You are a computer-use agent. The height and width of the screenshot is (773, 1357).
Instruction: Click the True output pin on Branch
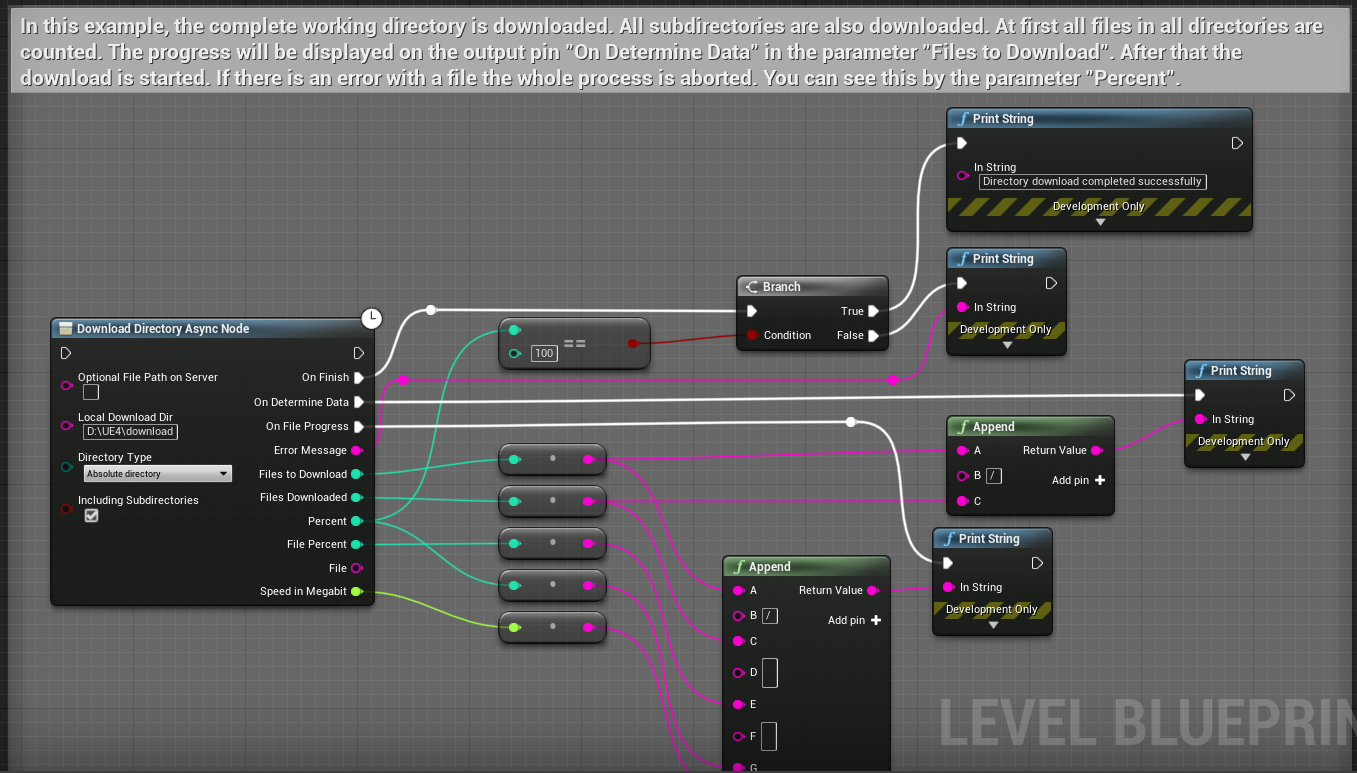[873, 311]
